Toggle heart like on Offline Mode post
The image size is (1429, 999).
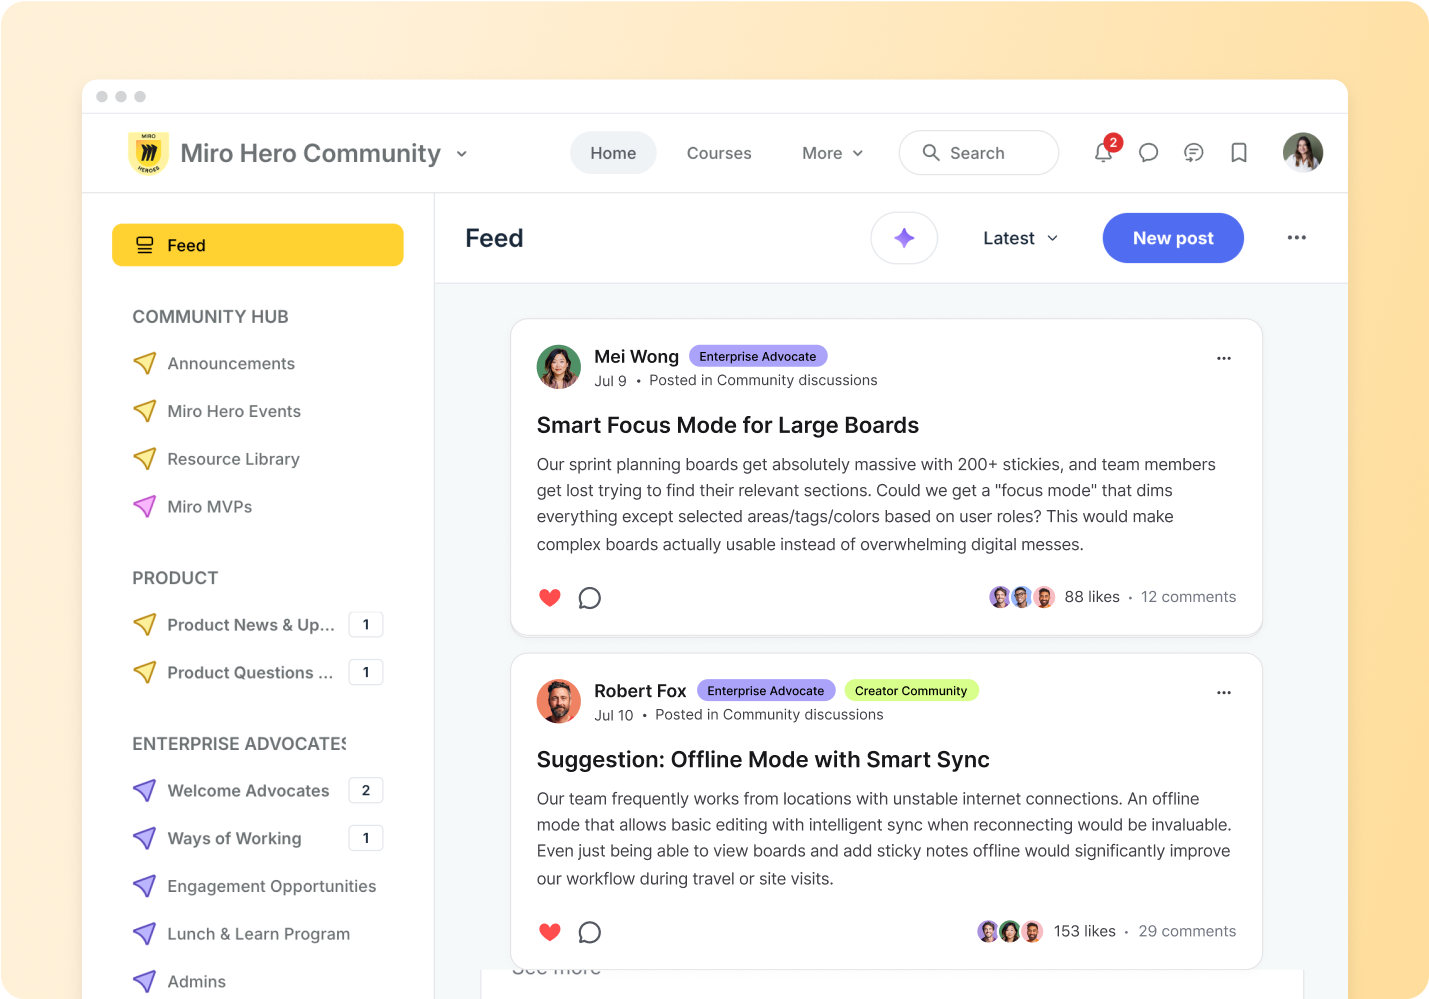click(550, 932)
